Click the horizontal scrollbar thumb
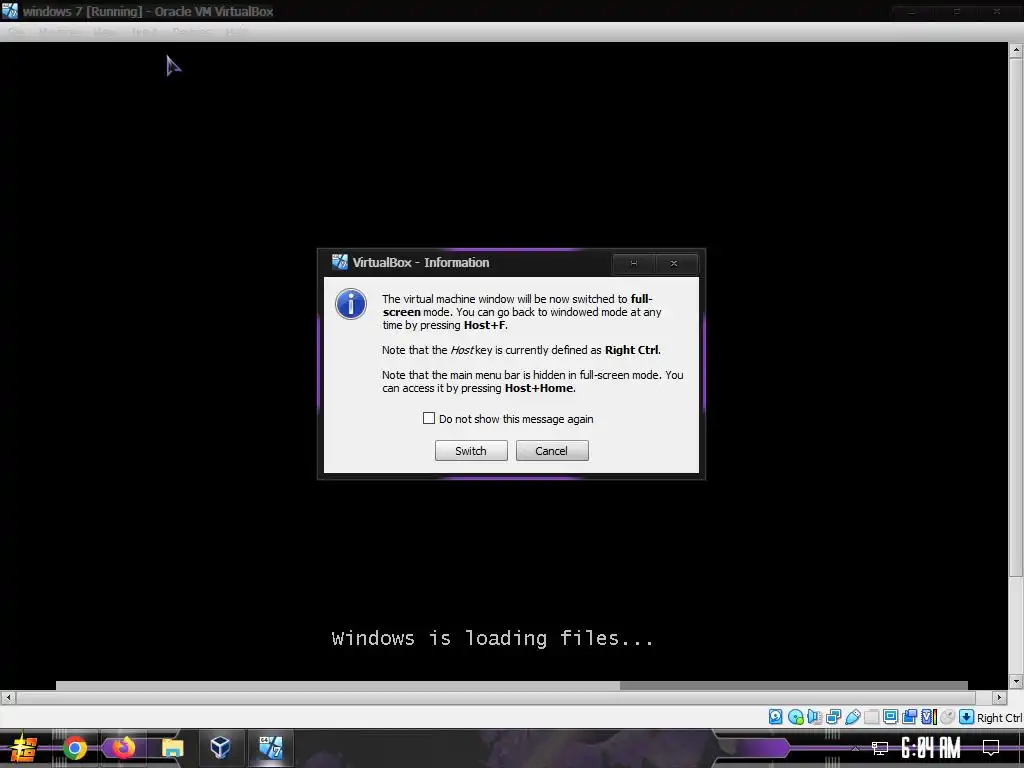The image size is (1024, 768). pos(496,697)
